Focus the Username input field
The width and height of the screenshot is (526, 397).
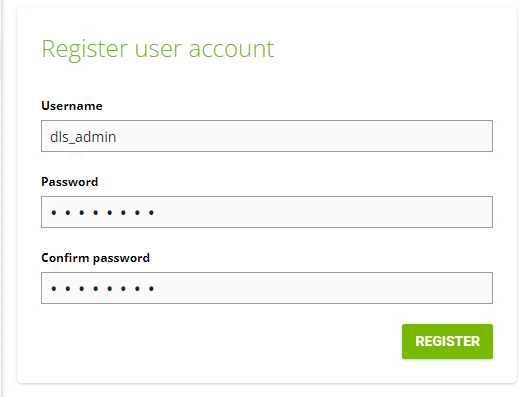click(267, 136)
